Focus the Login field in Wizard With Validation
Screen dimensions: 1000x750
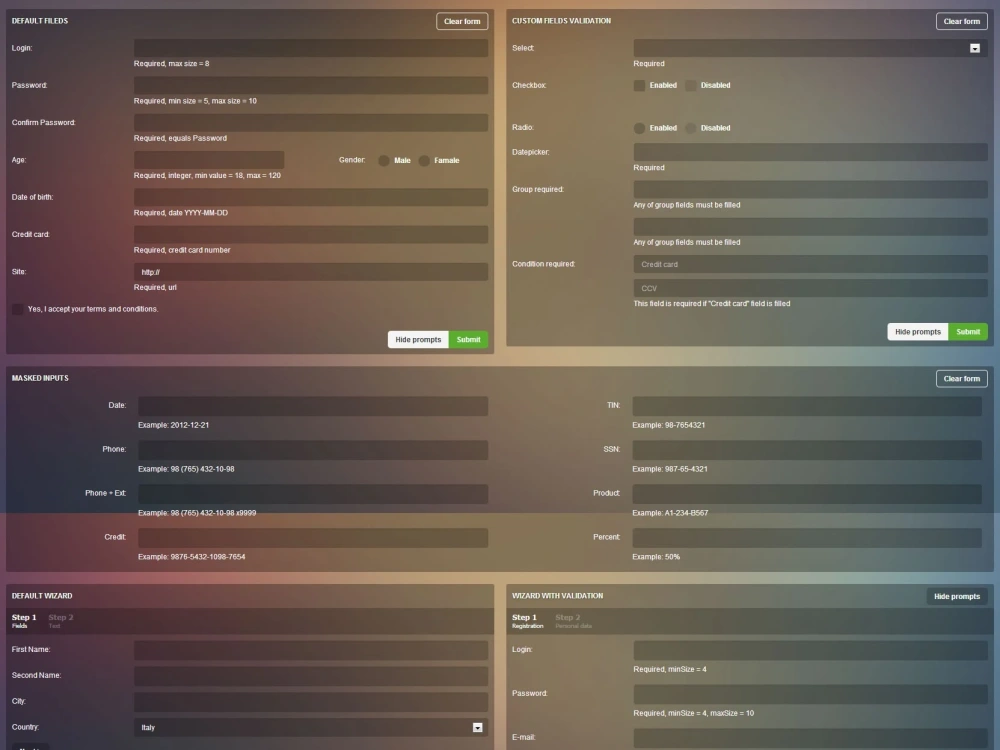(810, 651)
